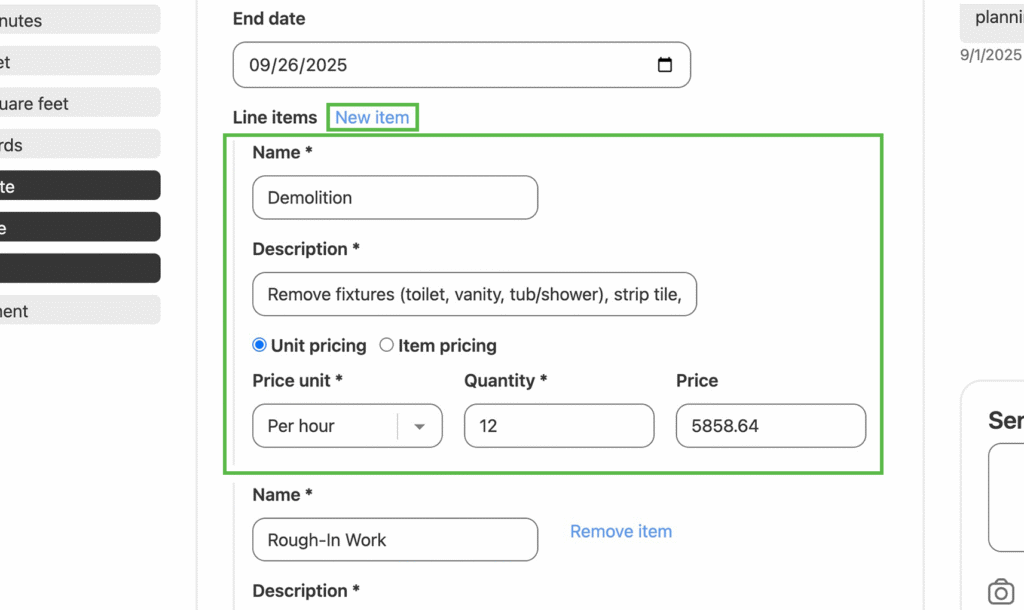Click the End date field showing 09/26/2025

tap(440, 66)
